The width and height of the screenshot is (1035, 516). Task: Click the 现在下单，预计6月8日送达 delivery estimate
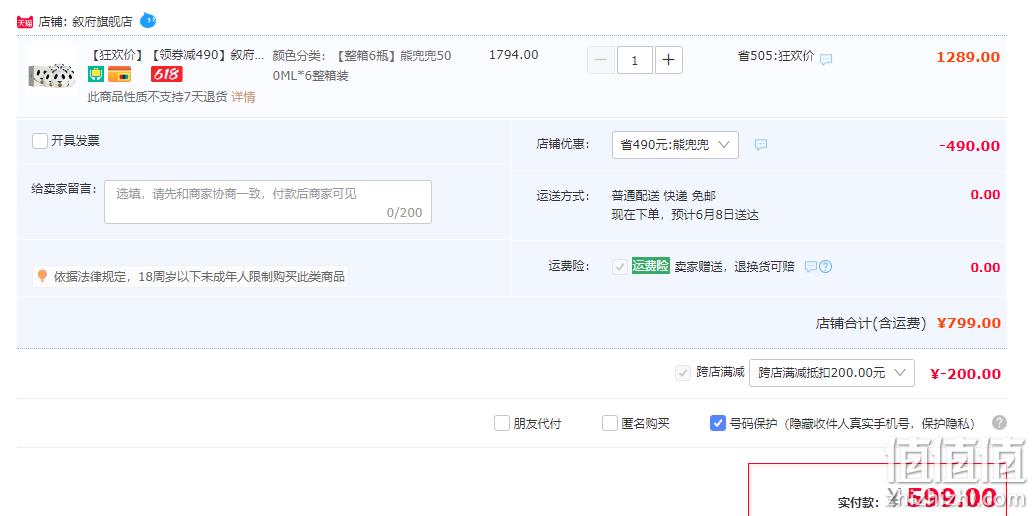click(x=685, y=215)
